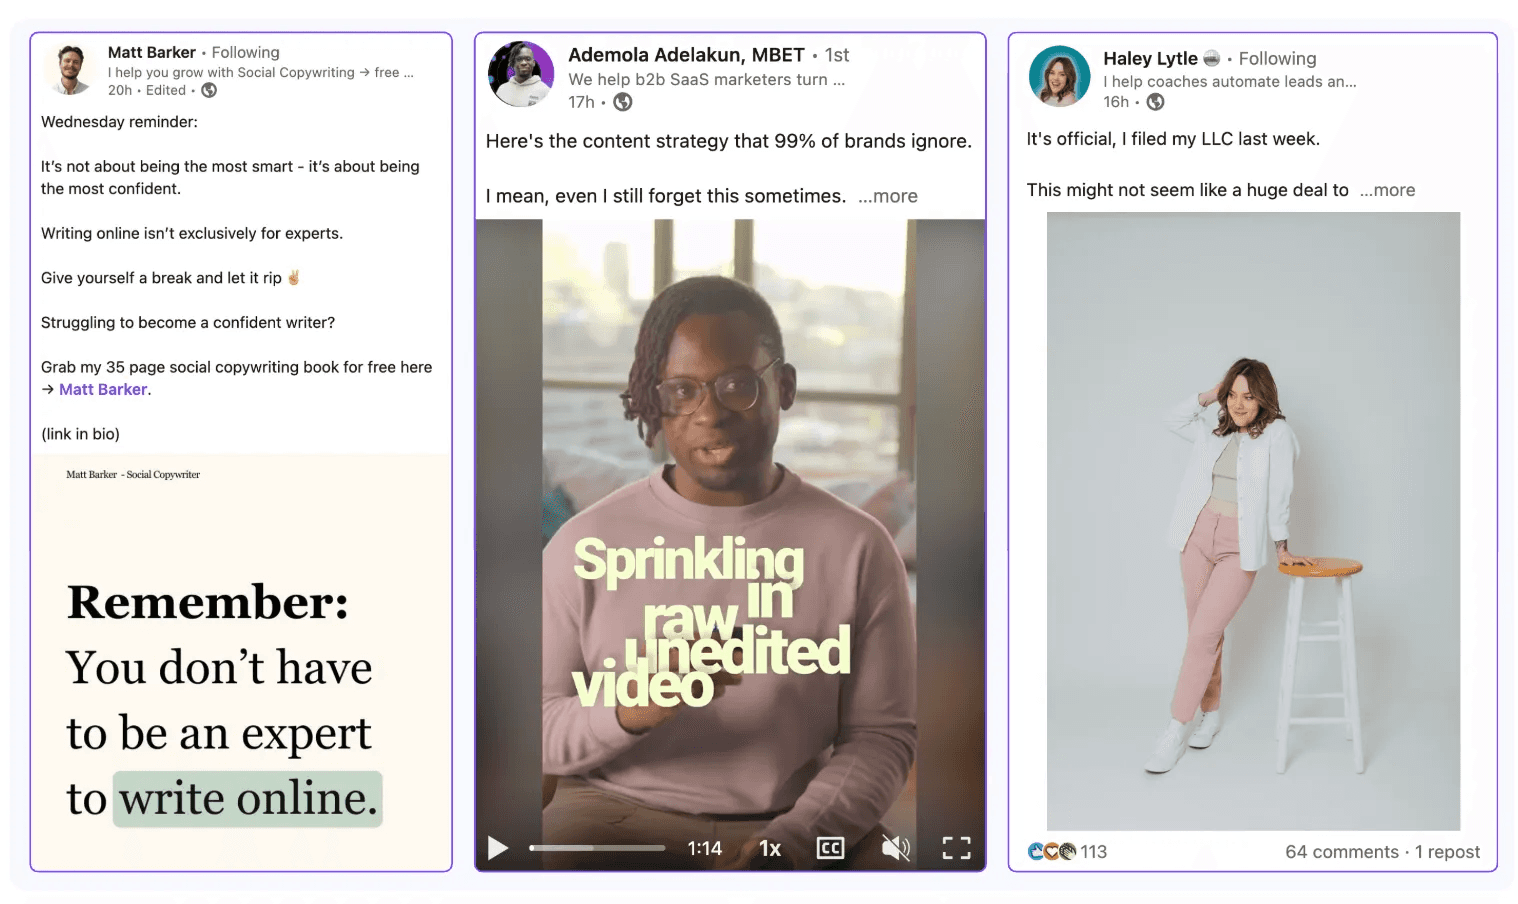The width and height of the screenshot is (1518, 904).
Task: Click the 1:14 video time display
Action: [704, 848]
